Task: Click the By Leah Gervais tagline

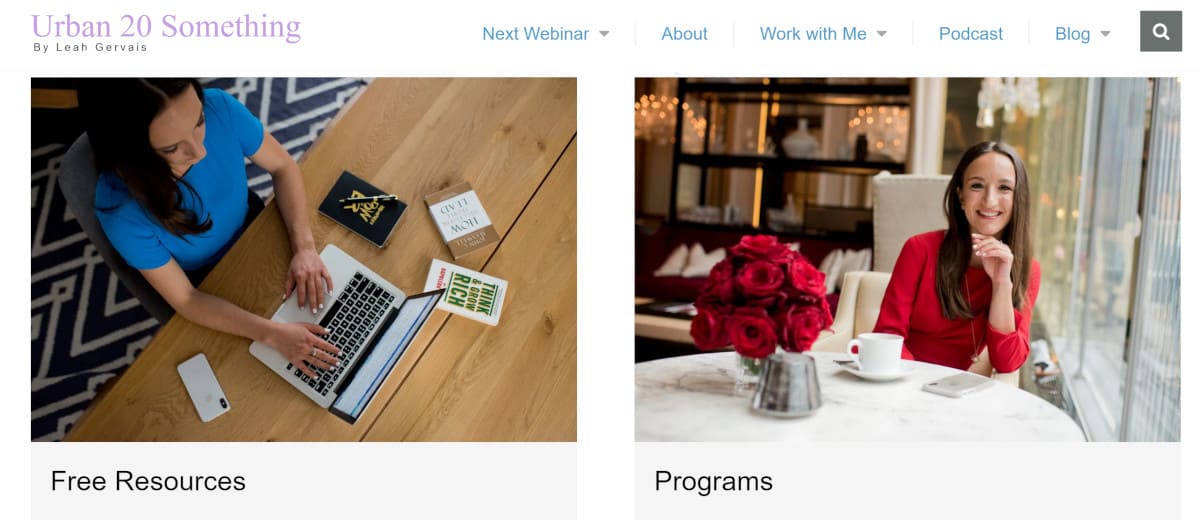Action: point(90,47)
